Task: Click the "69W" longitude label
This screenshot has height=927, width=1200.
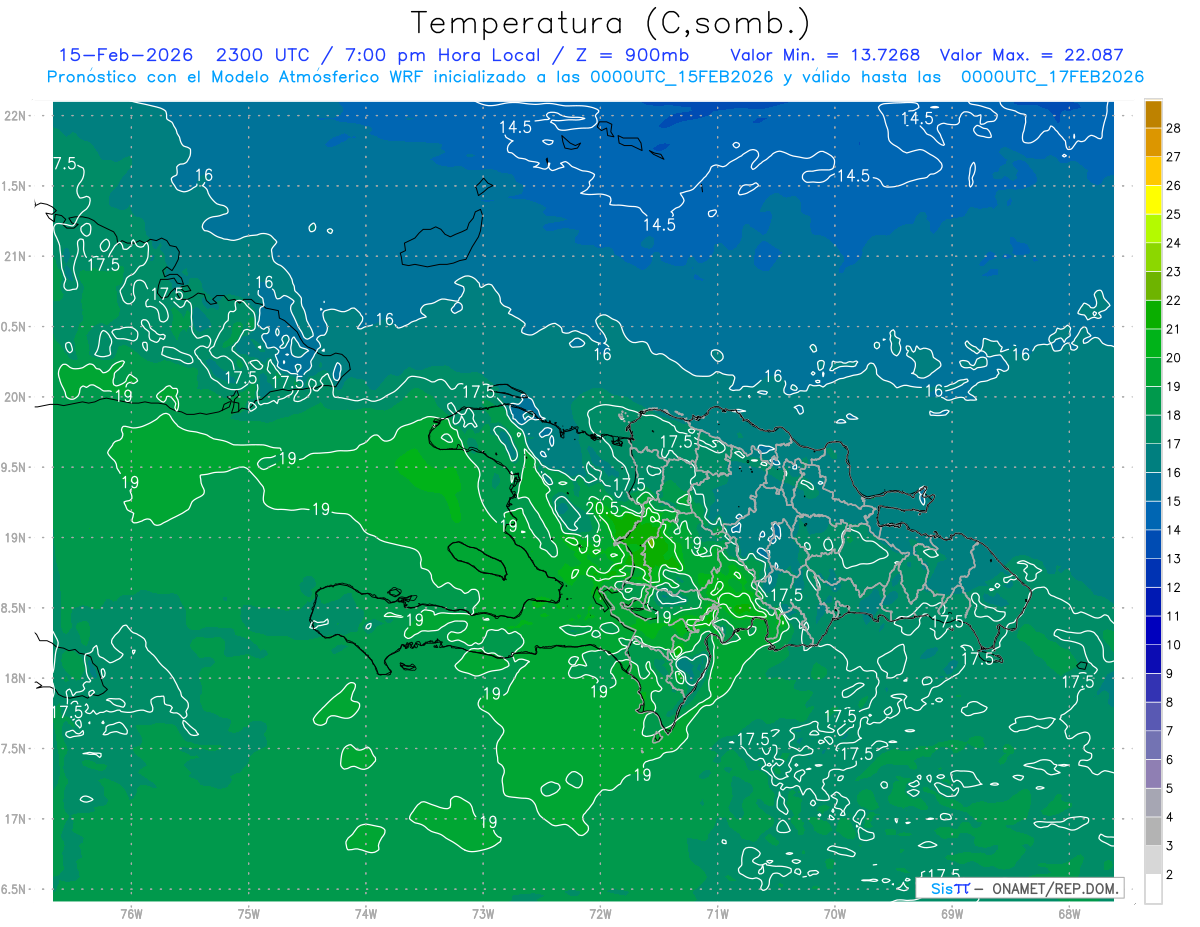Action: pyautogui.click(x=952, y=913)
